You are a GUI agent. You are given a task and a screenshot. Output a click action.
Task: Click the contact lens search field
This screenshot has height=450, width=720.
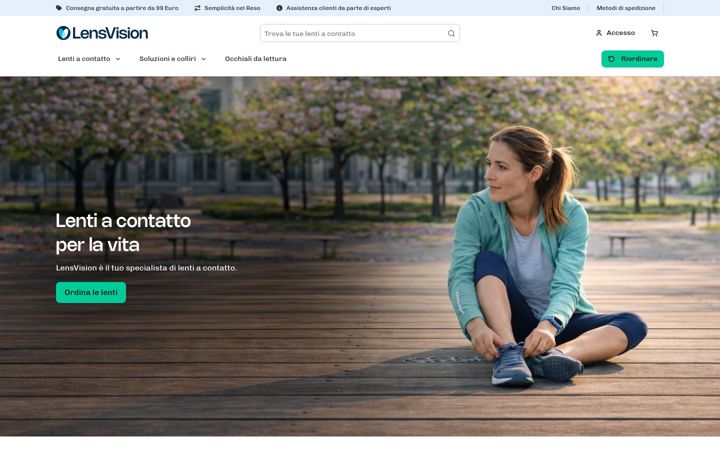[x=360, y=34]
